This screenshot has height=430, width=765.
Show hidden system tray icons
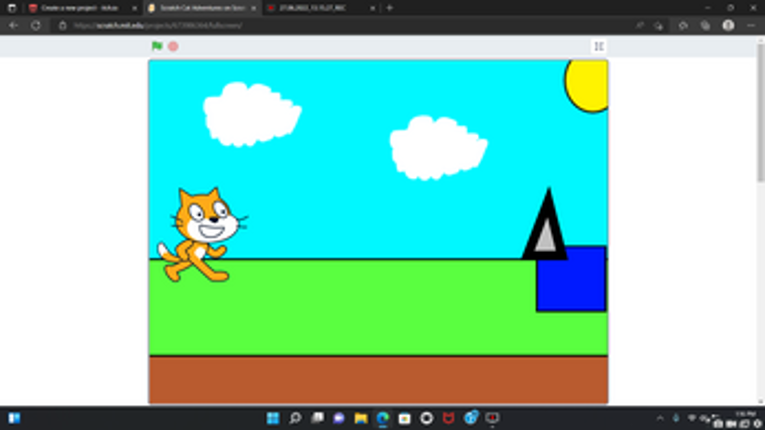(660, 418)
